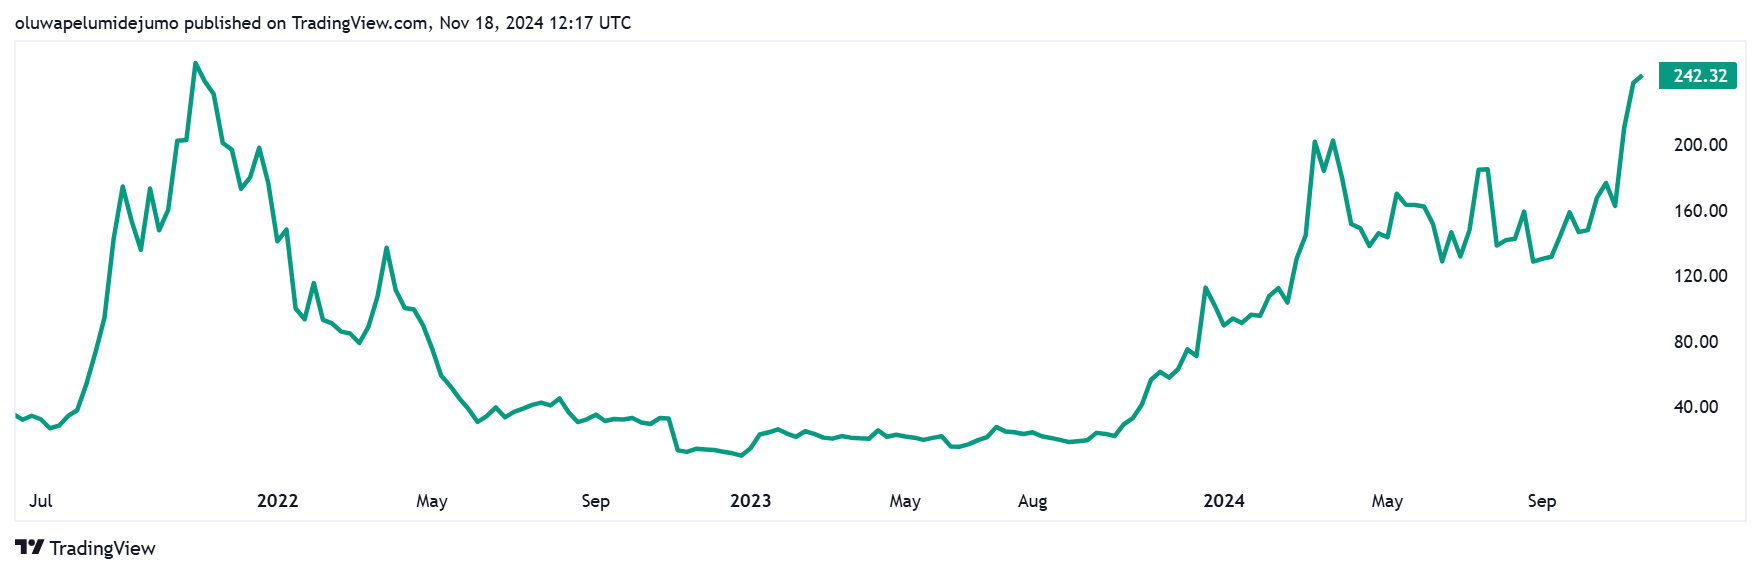This screenshot has height=574, width=1761.
Task: Click the May label after 2022
Action: [431, 502]
